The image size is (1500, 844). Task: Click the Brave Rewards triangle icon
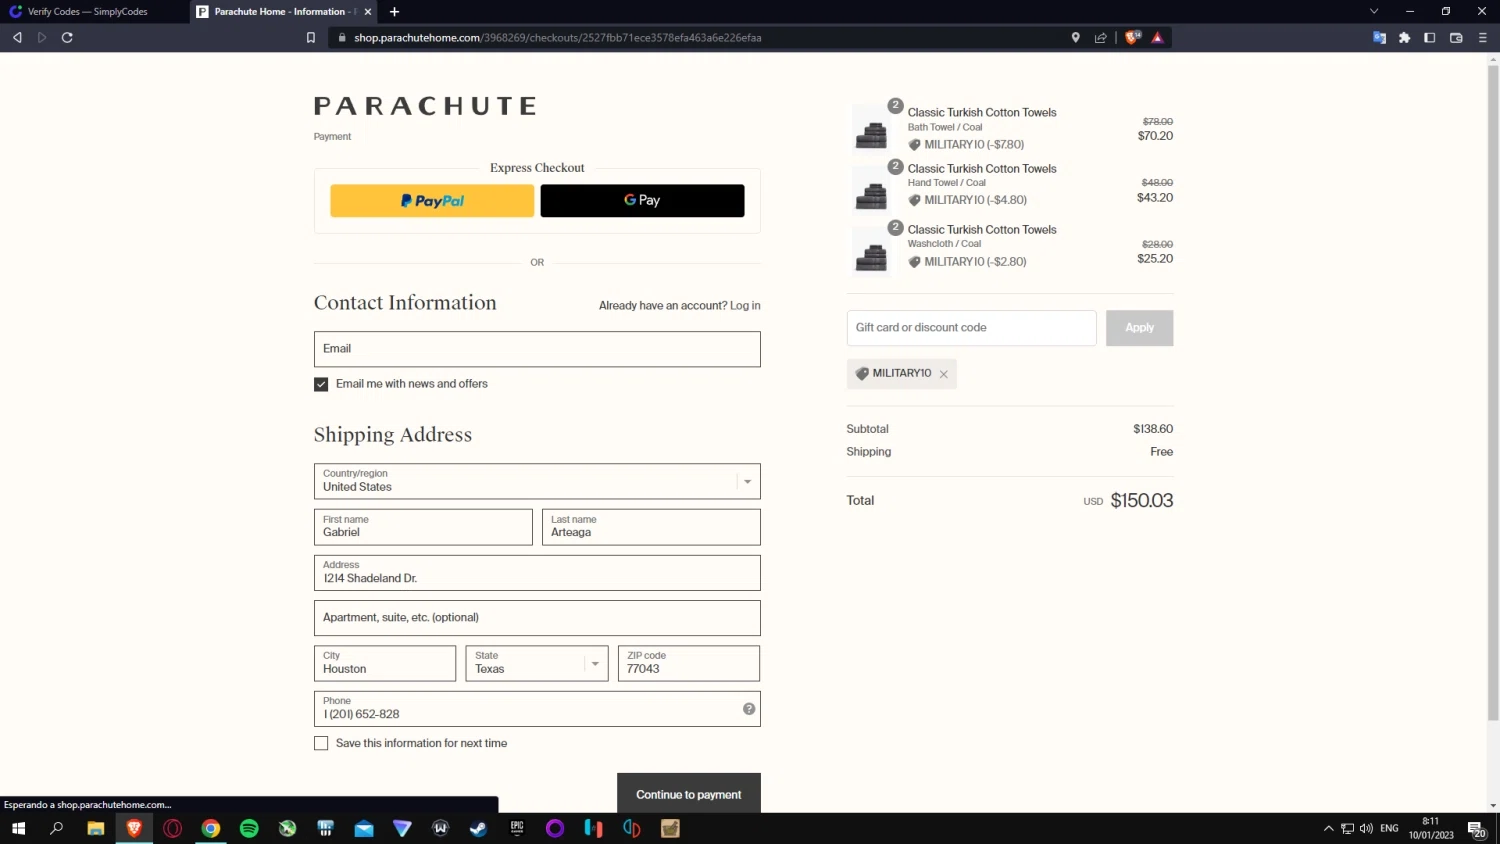click(1157, 38)
